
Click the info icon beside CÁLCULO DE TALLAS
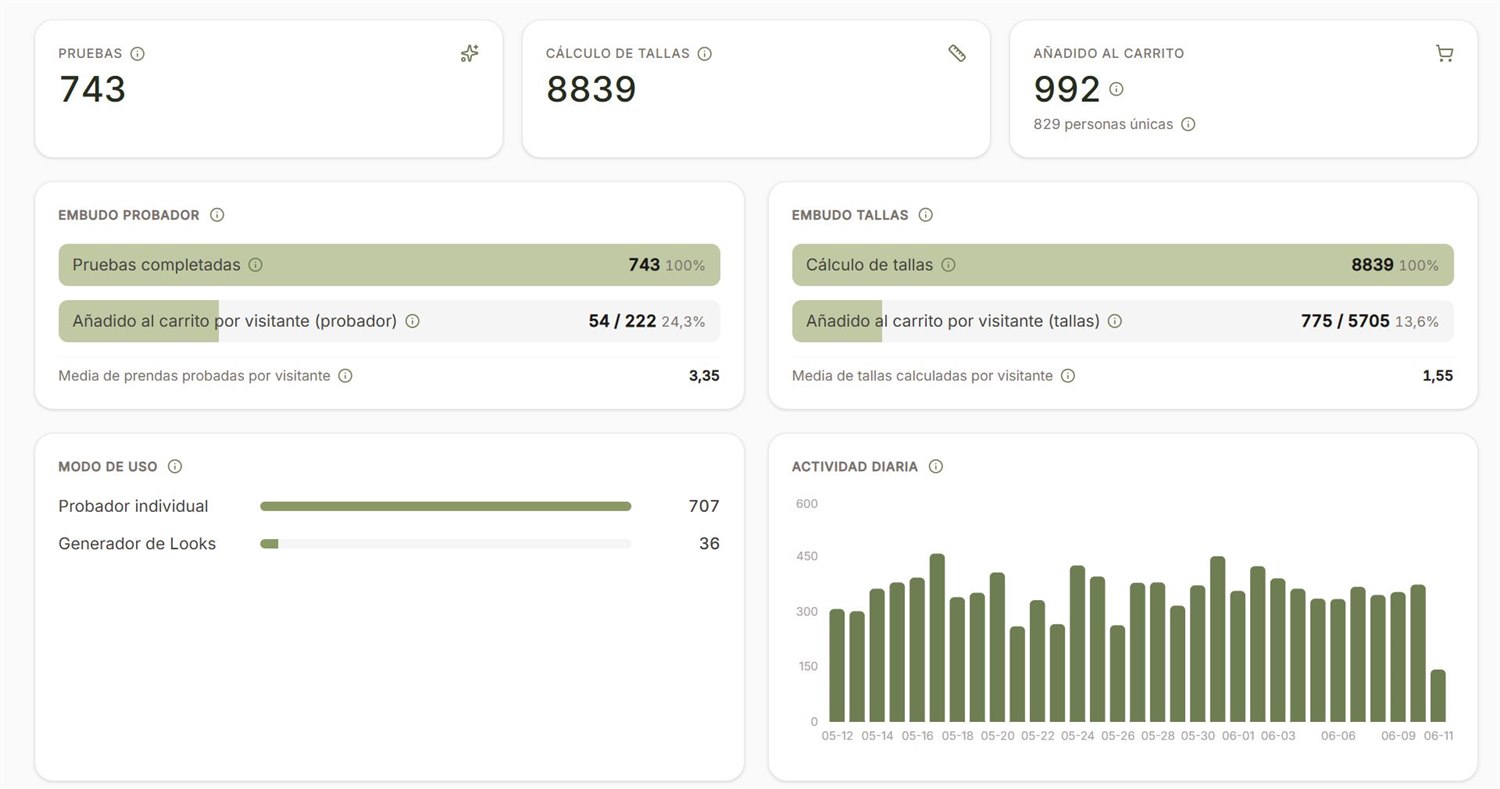click(x=704, y=54)
